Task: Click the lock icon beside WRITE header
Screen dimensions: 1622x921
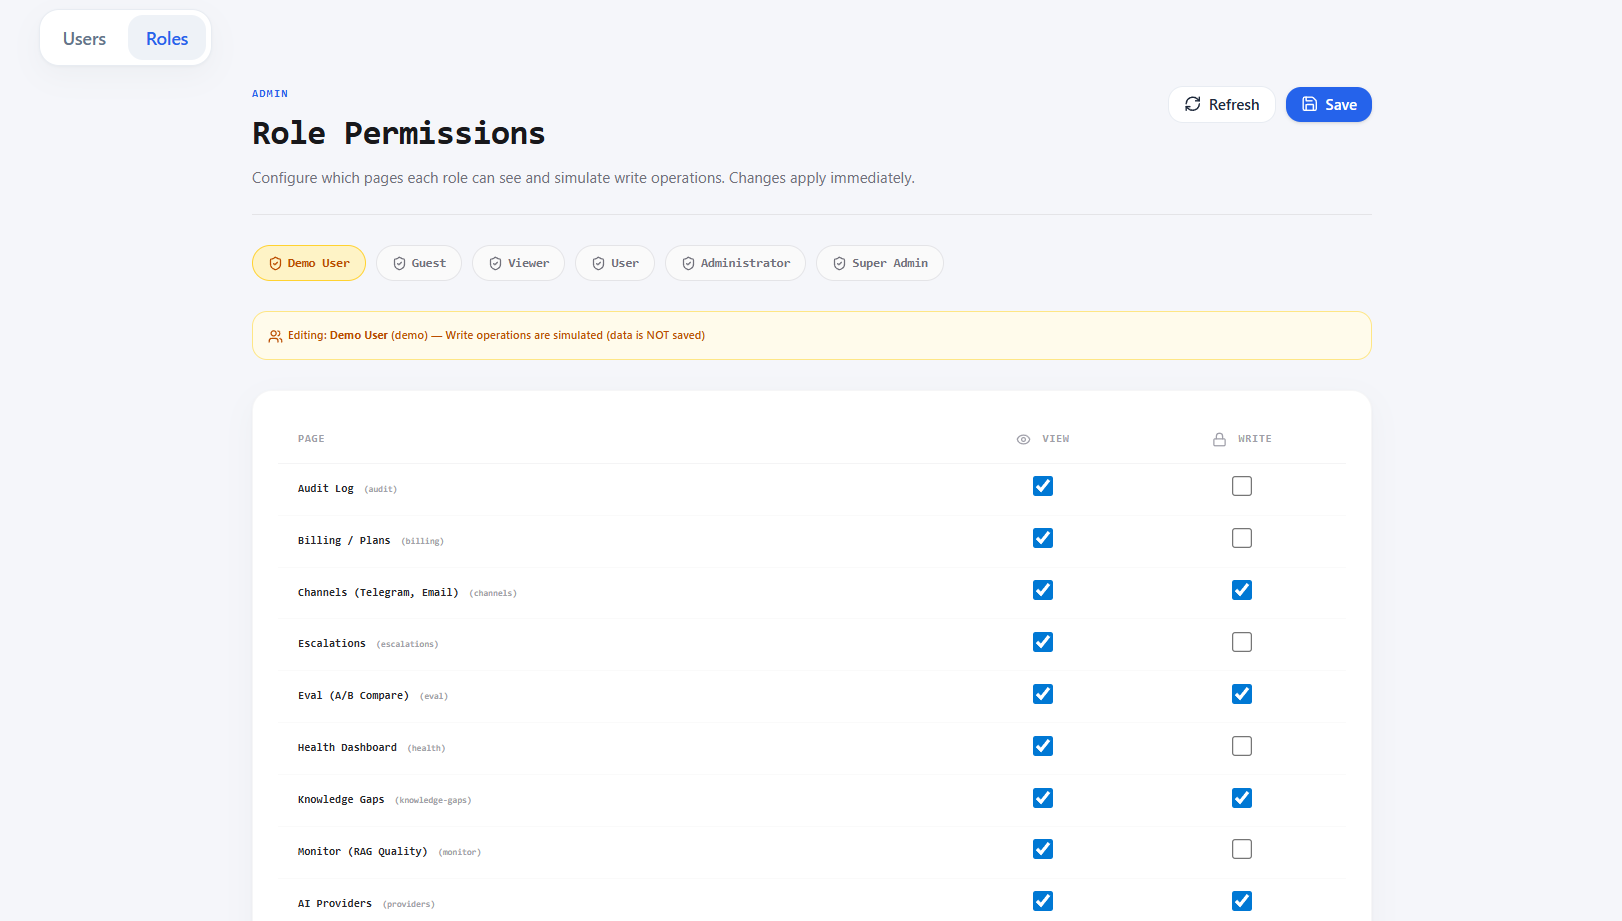Action: point(1219,439)
